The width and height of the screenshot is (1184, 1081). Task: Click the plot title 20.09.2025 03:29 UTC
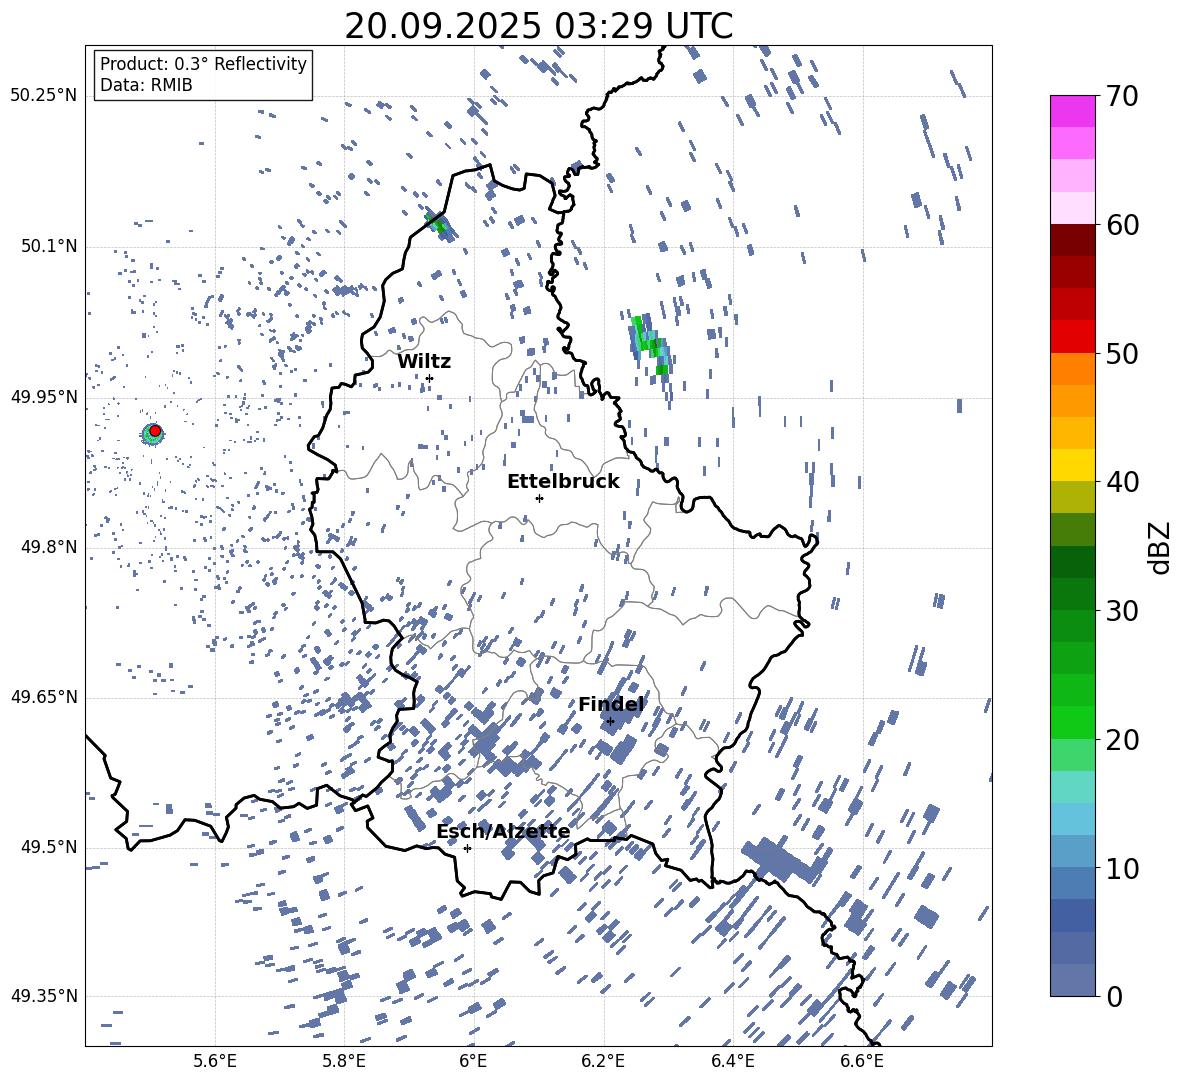(538, 26)
